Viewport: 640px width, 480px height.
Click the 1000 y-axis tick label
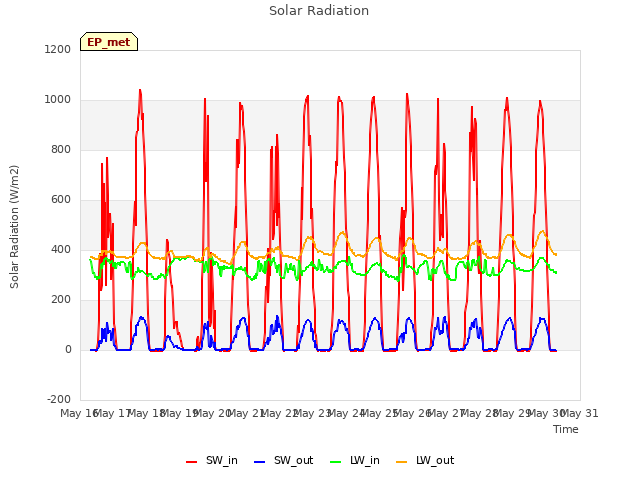[x=58, y=100]
